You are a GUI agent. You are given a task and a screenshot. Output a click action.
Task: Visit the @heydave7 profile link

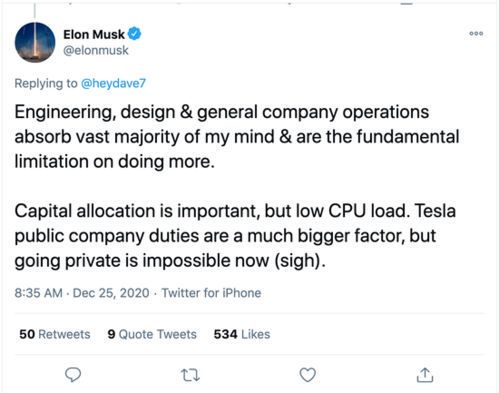tap(113, 83)
